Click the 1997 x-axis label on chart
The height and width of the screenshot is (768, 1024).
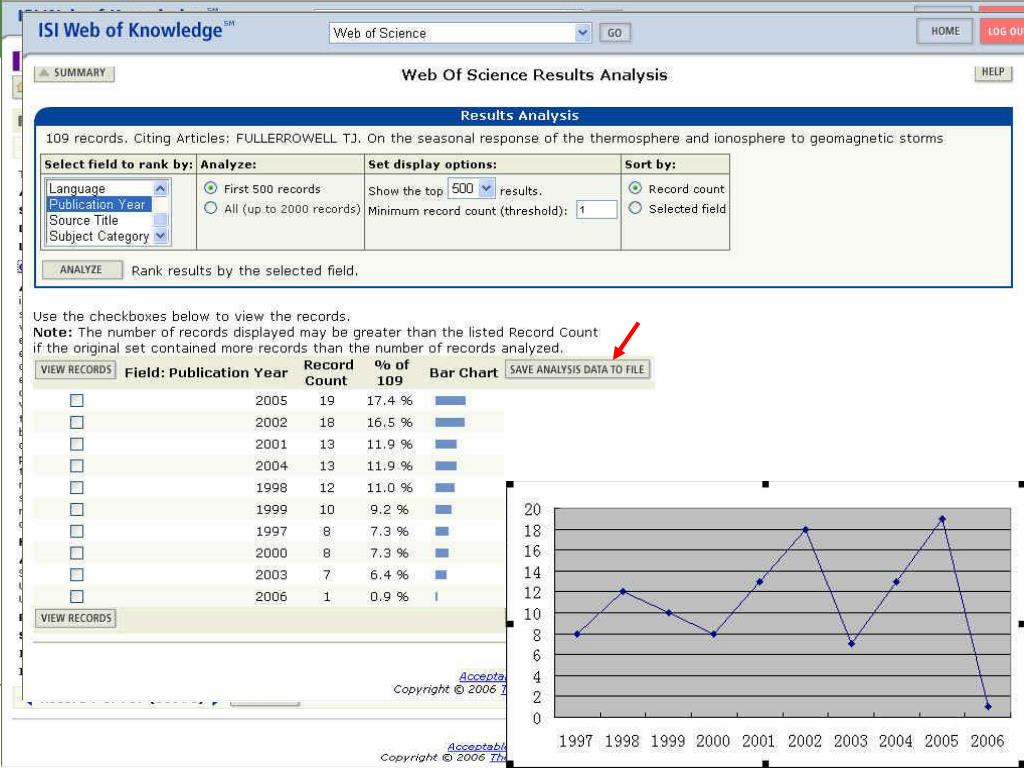tap(575, 741)
